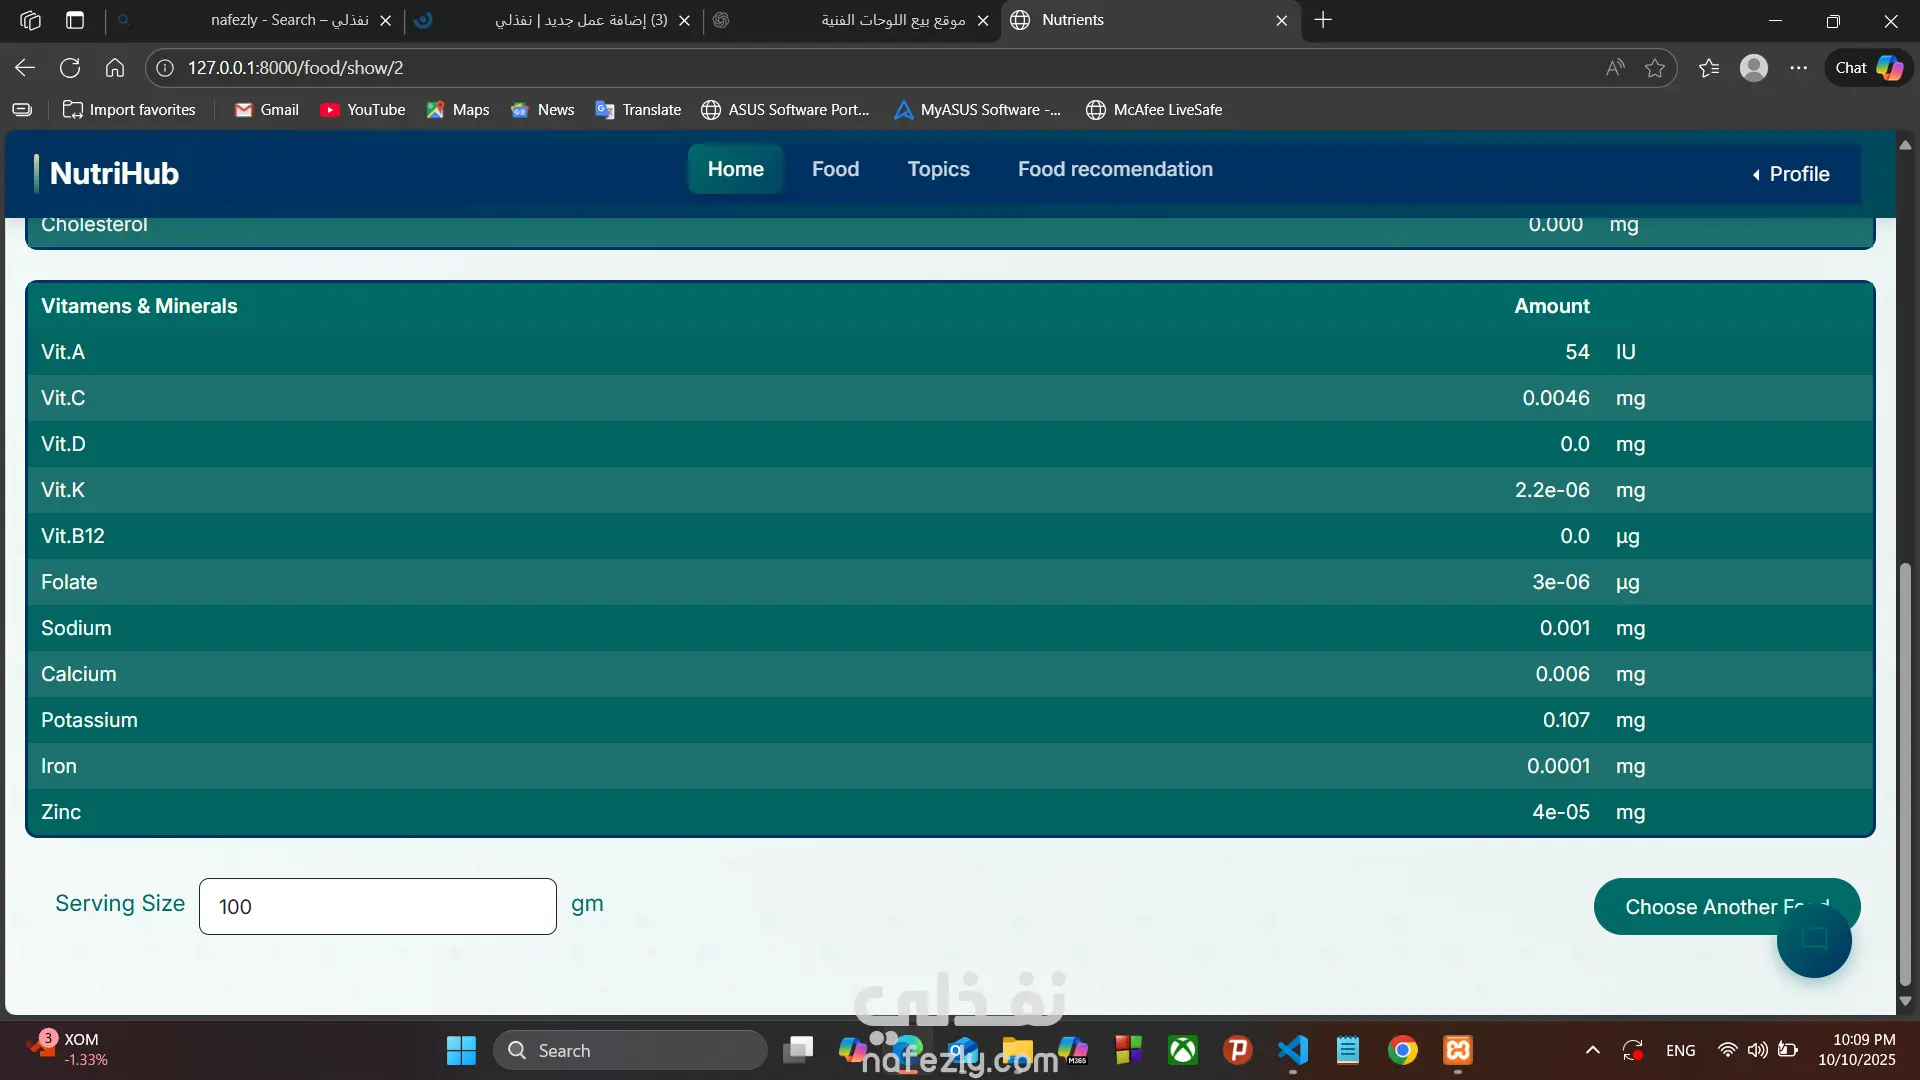1920x1080 pixels.
Task: Open the Windows Start menu
Action: 461,1050
